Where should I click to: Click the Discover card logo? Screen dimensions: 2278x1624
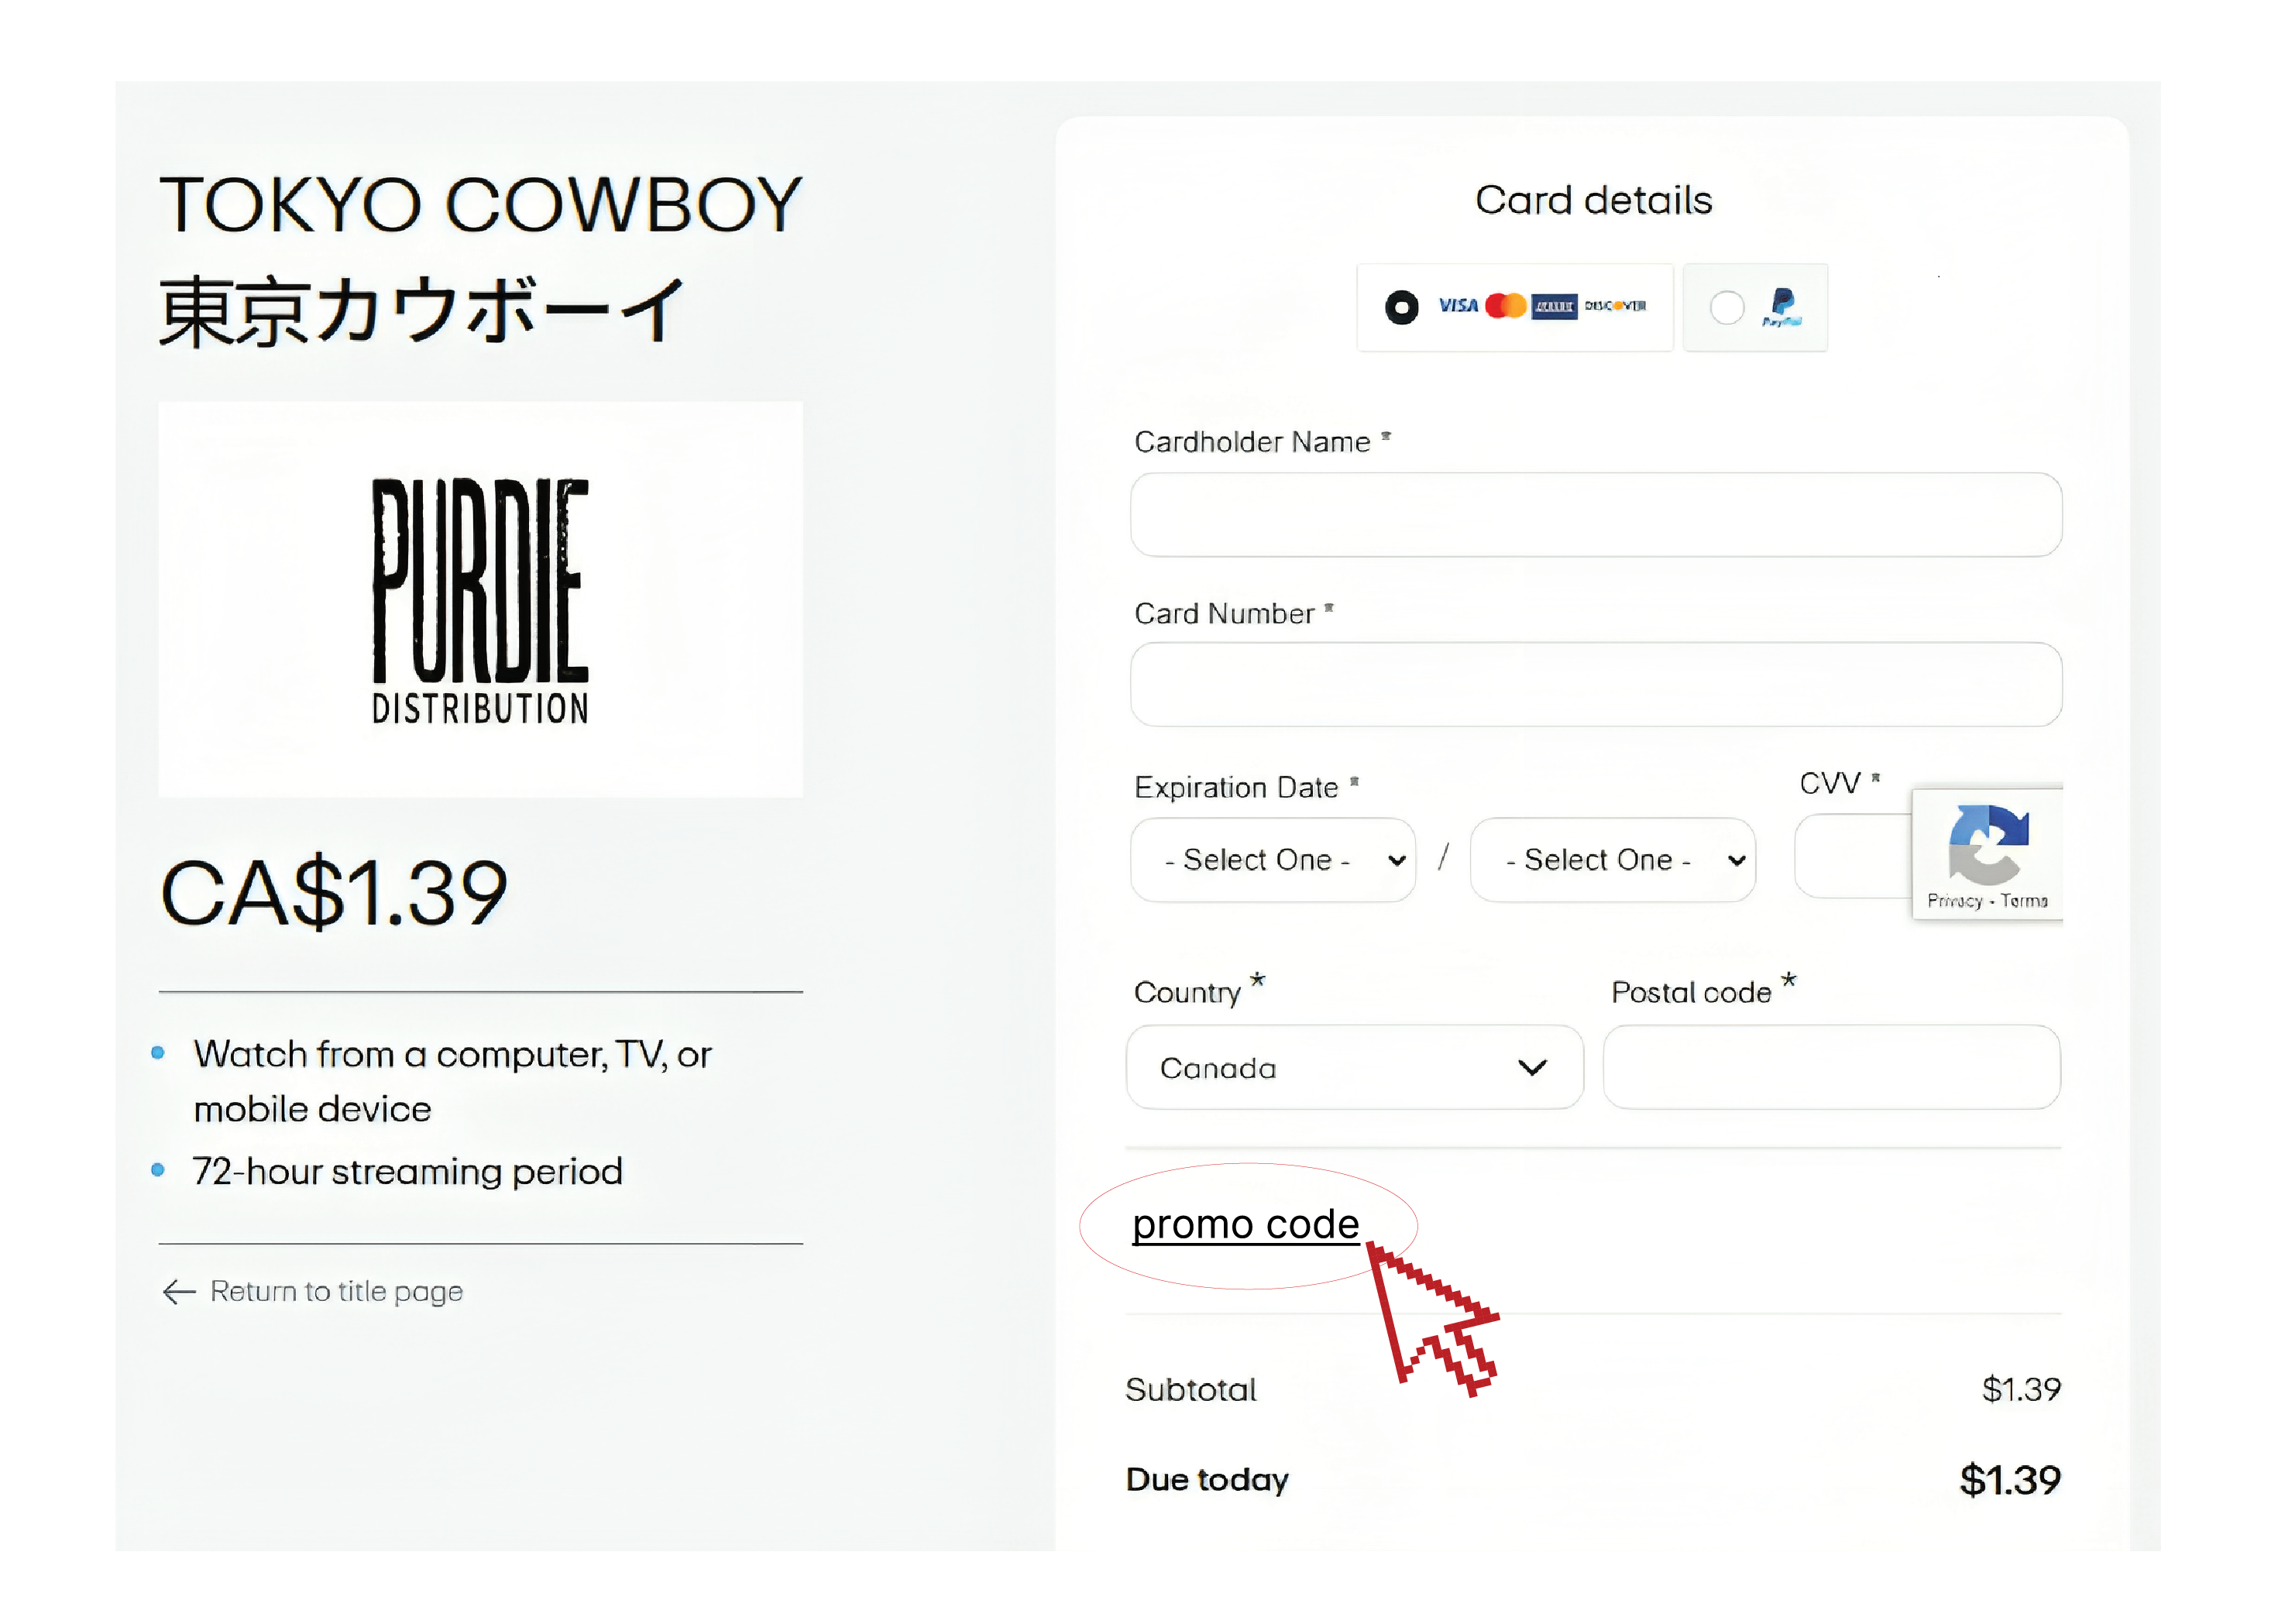pos(1615,306)
